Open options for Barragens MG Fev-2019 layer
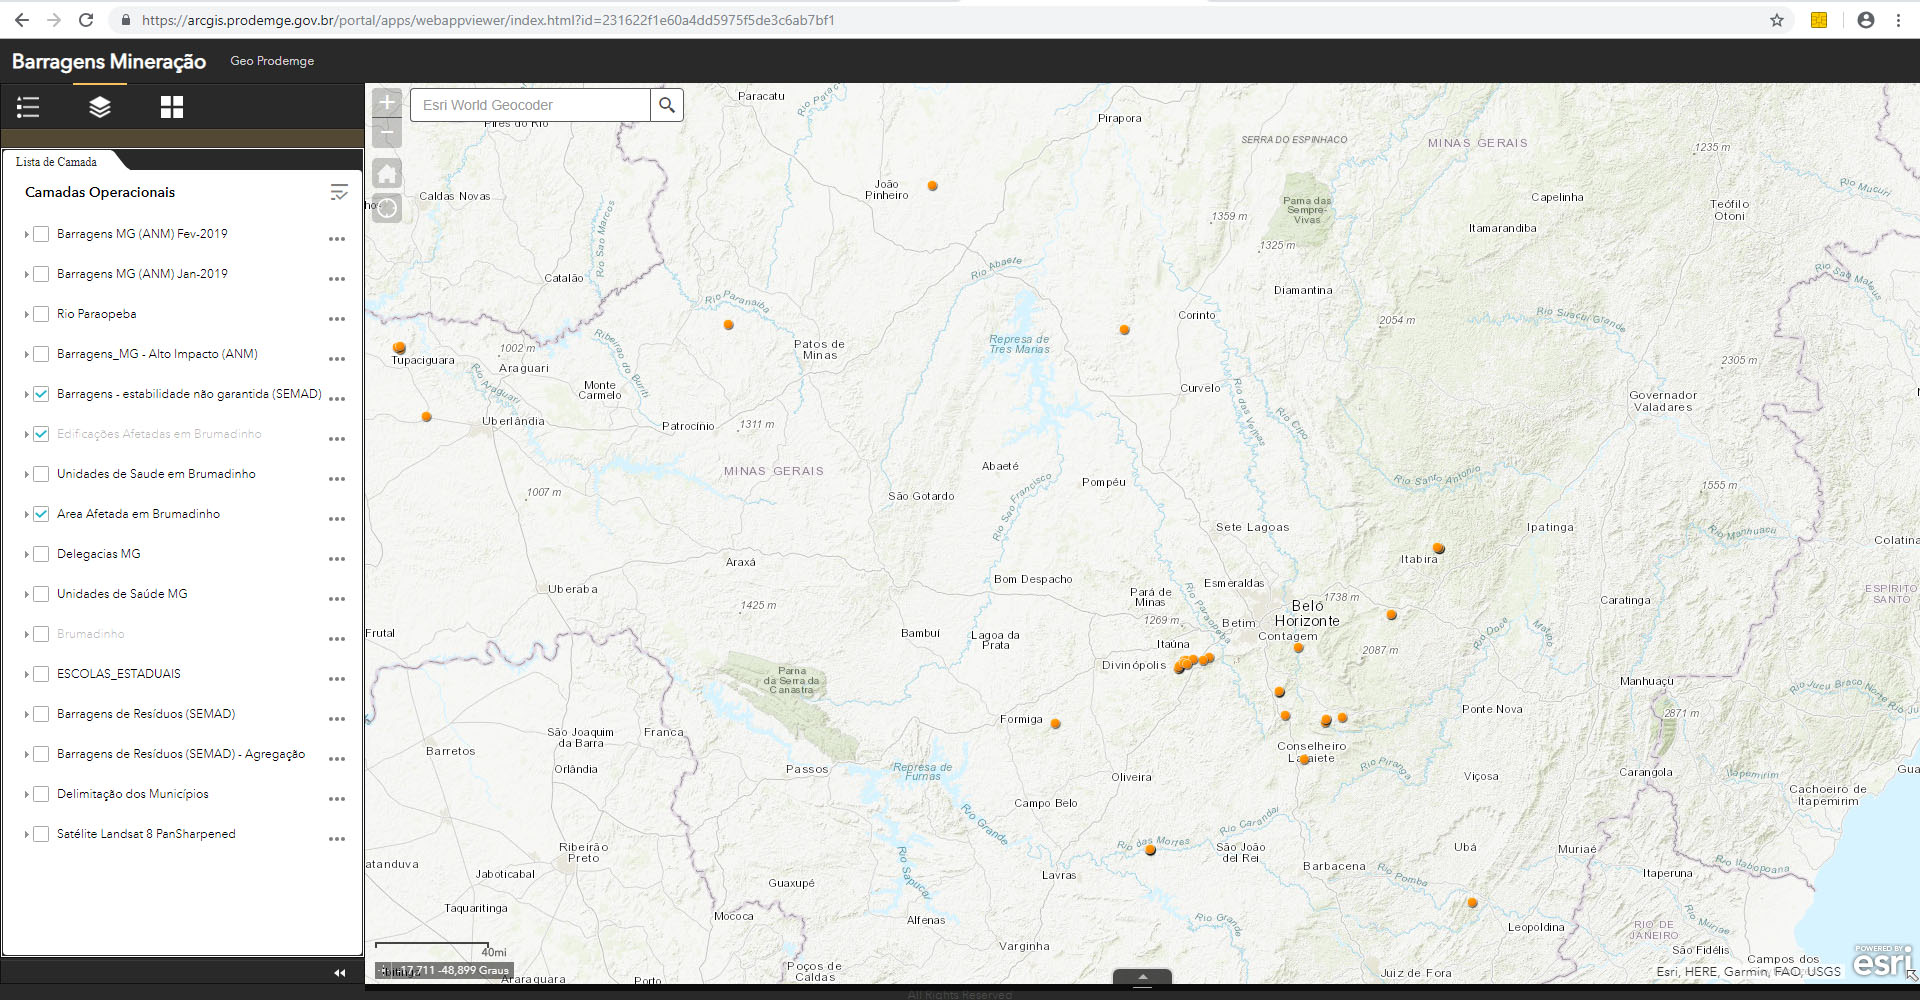Image resolution: width=1920 pixels, height=1000 pixels. click(x=337, y=239)
